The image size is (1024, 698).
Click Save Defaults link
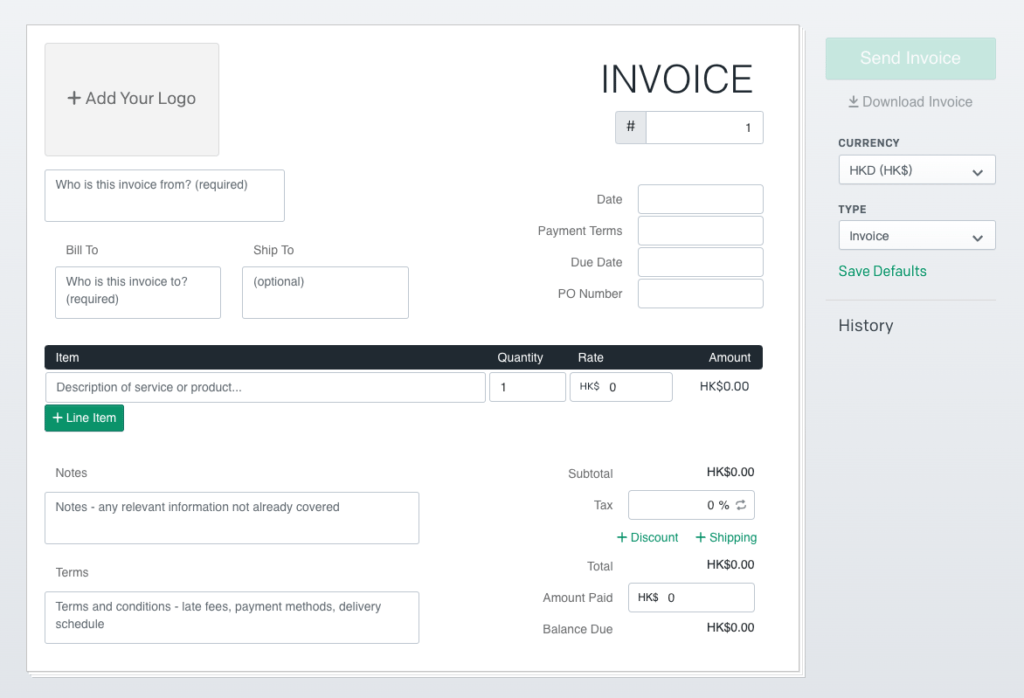pyautogui.click(x=882, y=271)
